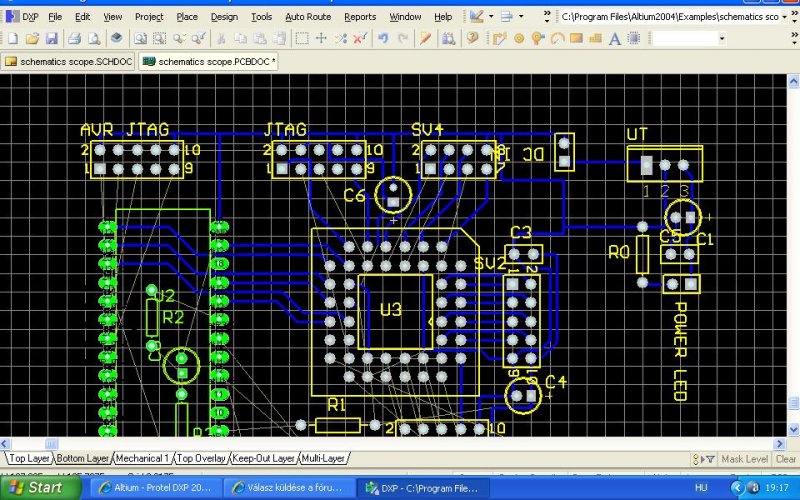
Task: Select the Place Arc tool
Action: click(557, 38)
